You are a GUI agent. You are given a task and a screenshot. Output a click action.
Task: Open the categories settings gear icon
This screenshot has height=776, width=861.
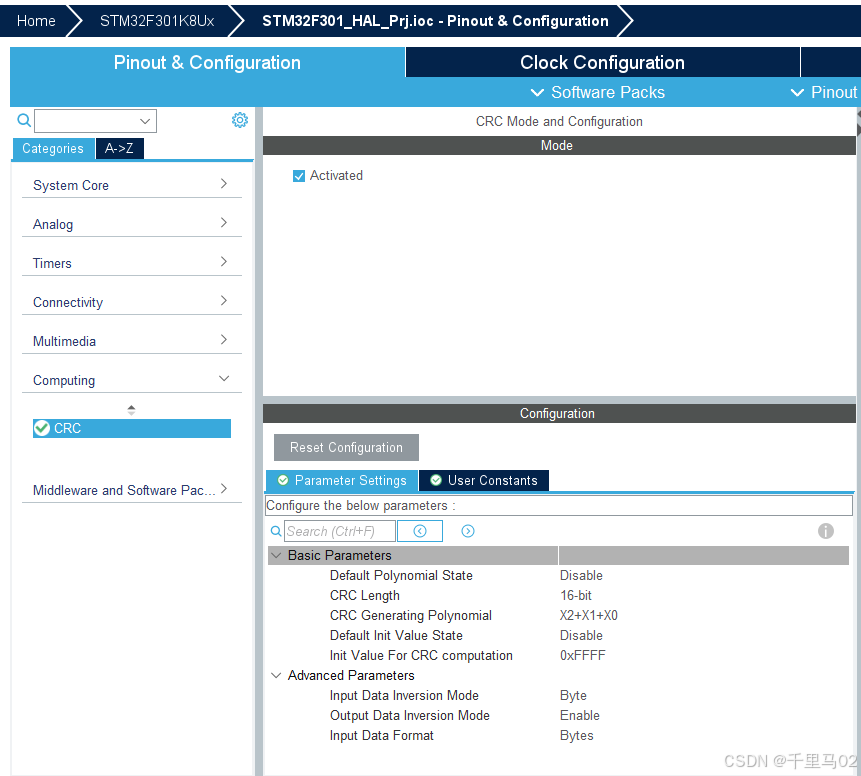pos(239,120)
